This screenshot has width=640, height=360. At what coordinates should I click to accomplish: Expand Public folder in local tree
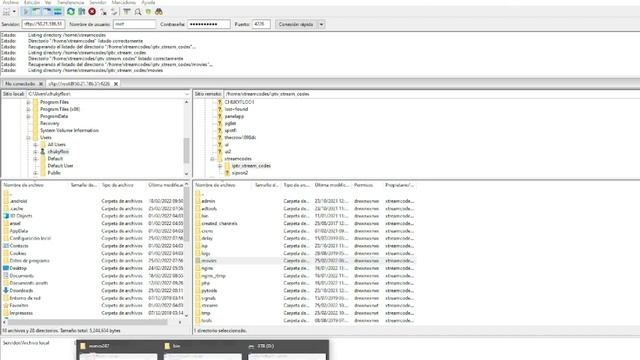pos(36,173)
